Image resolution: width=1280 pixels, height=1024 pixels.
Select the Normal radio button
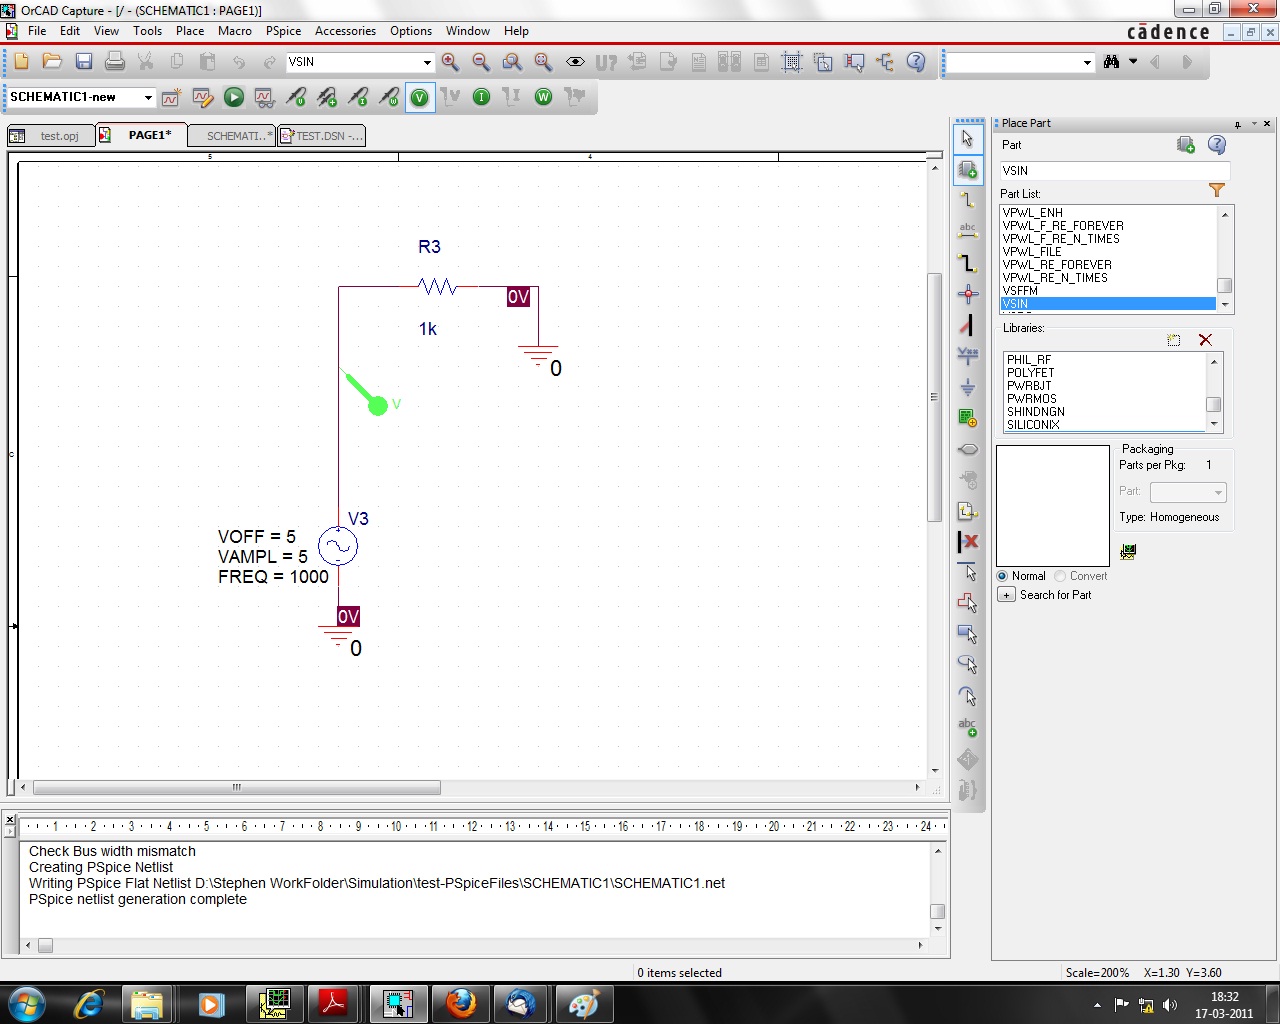1003,576
